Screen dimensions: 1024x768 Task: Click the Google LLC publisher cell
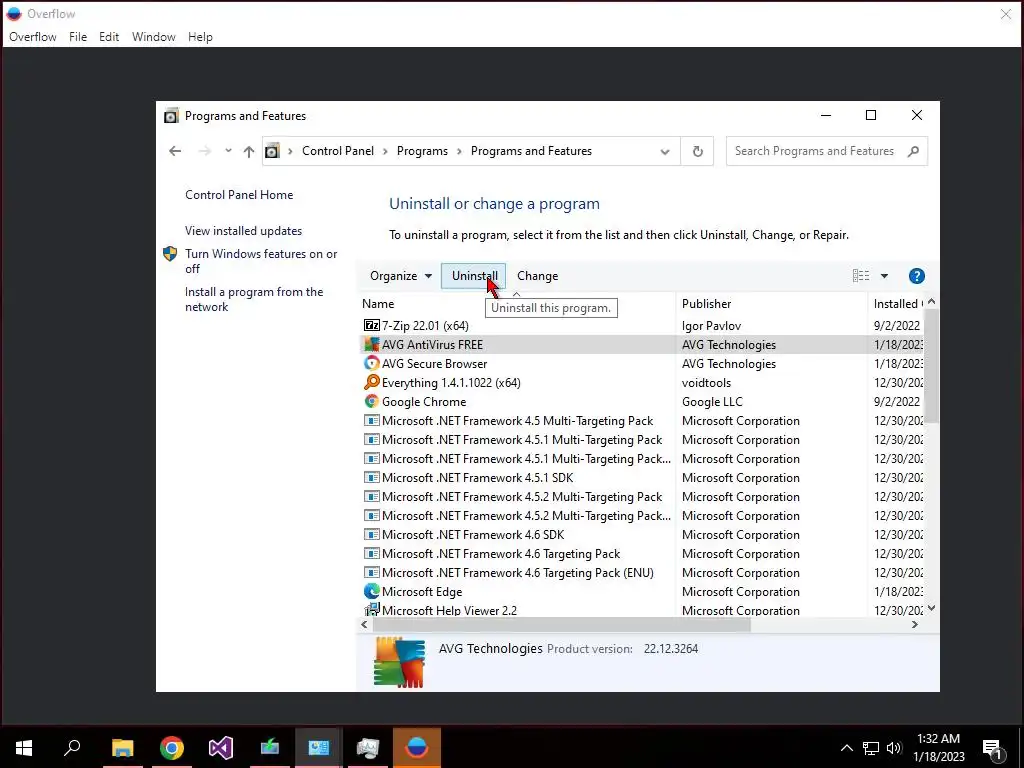712,401
